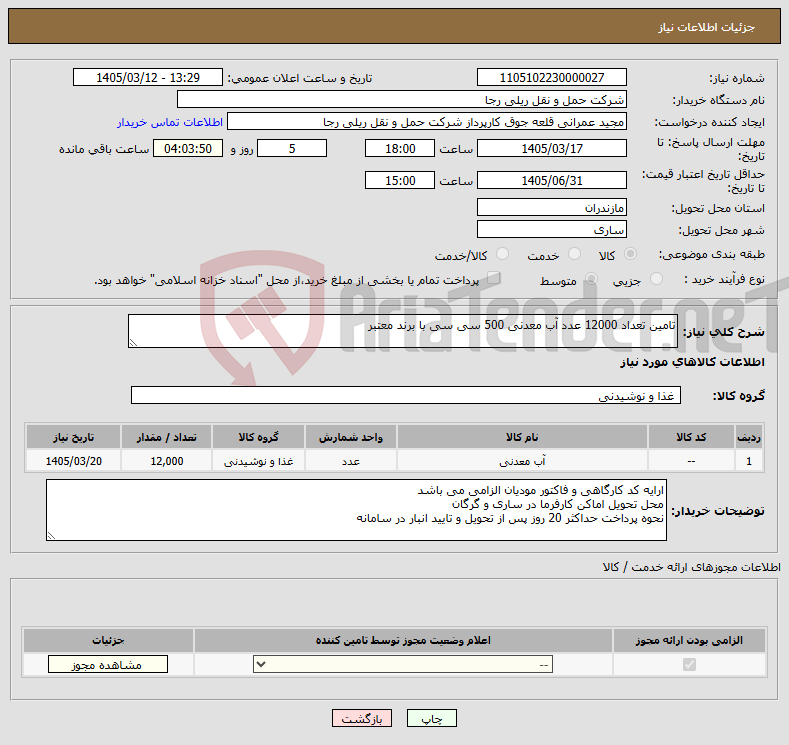Click the بازگشت back button
The width and height of the screenshot is (789, 745).
point(362,718)
